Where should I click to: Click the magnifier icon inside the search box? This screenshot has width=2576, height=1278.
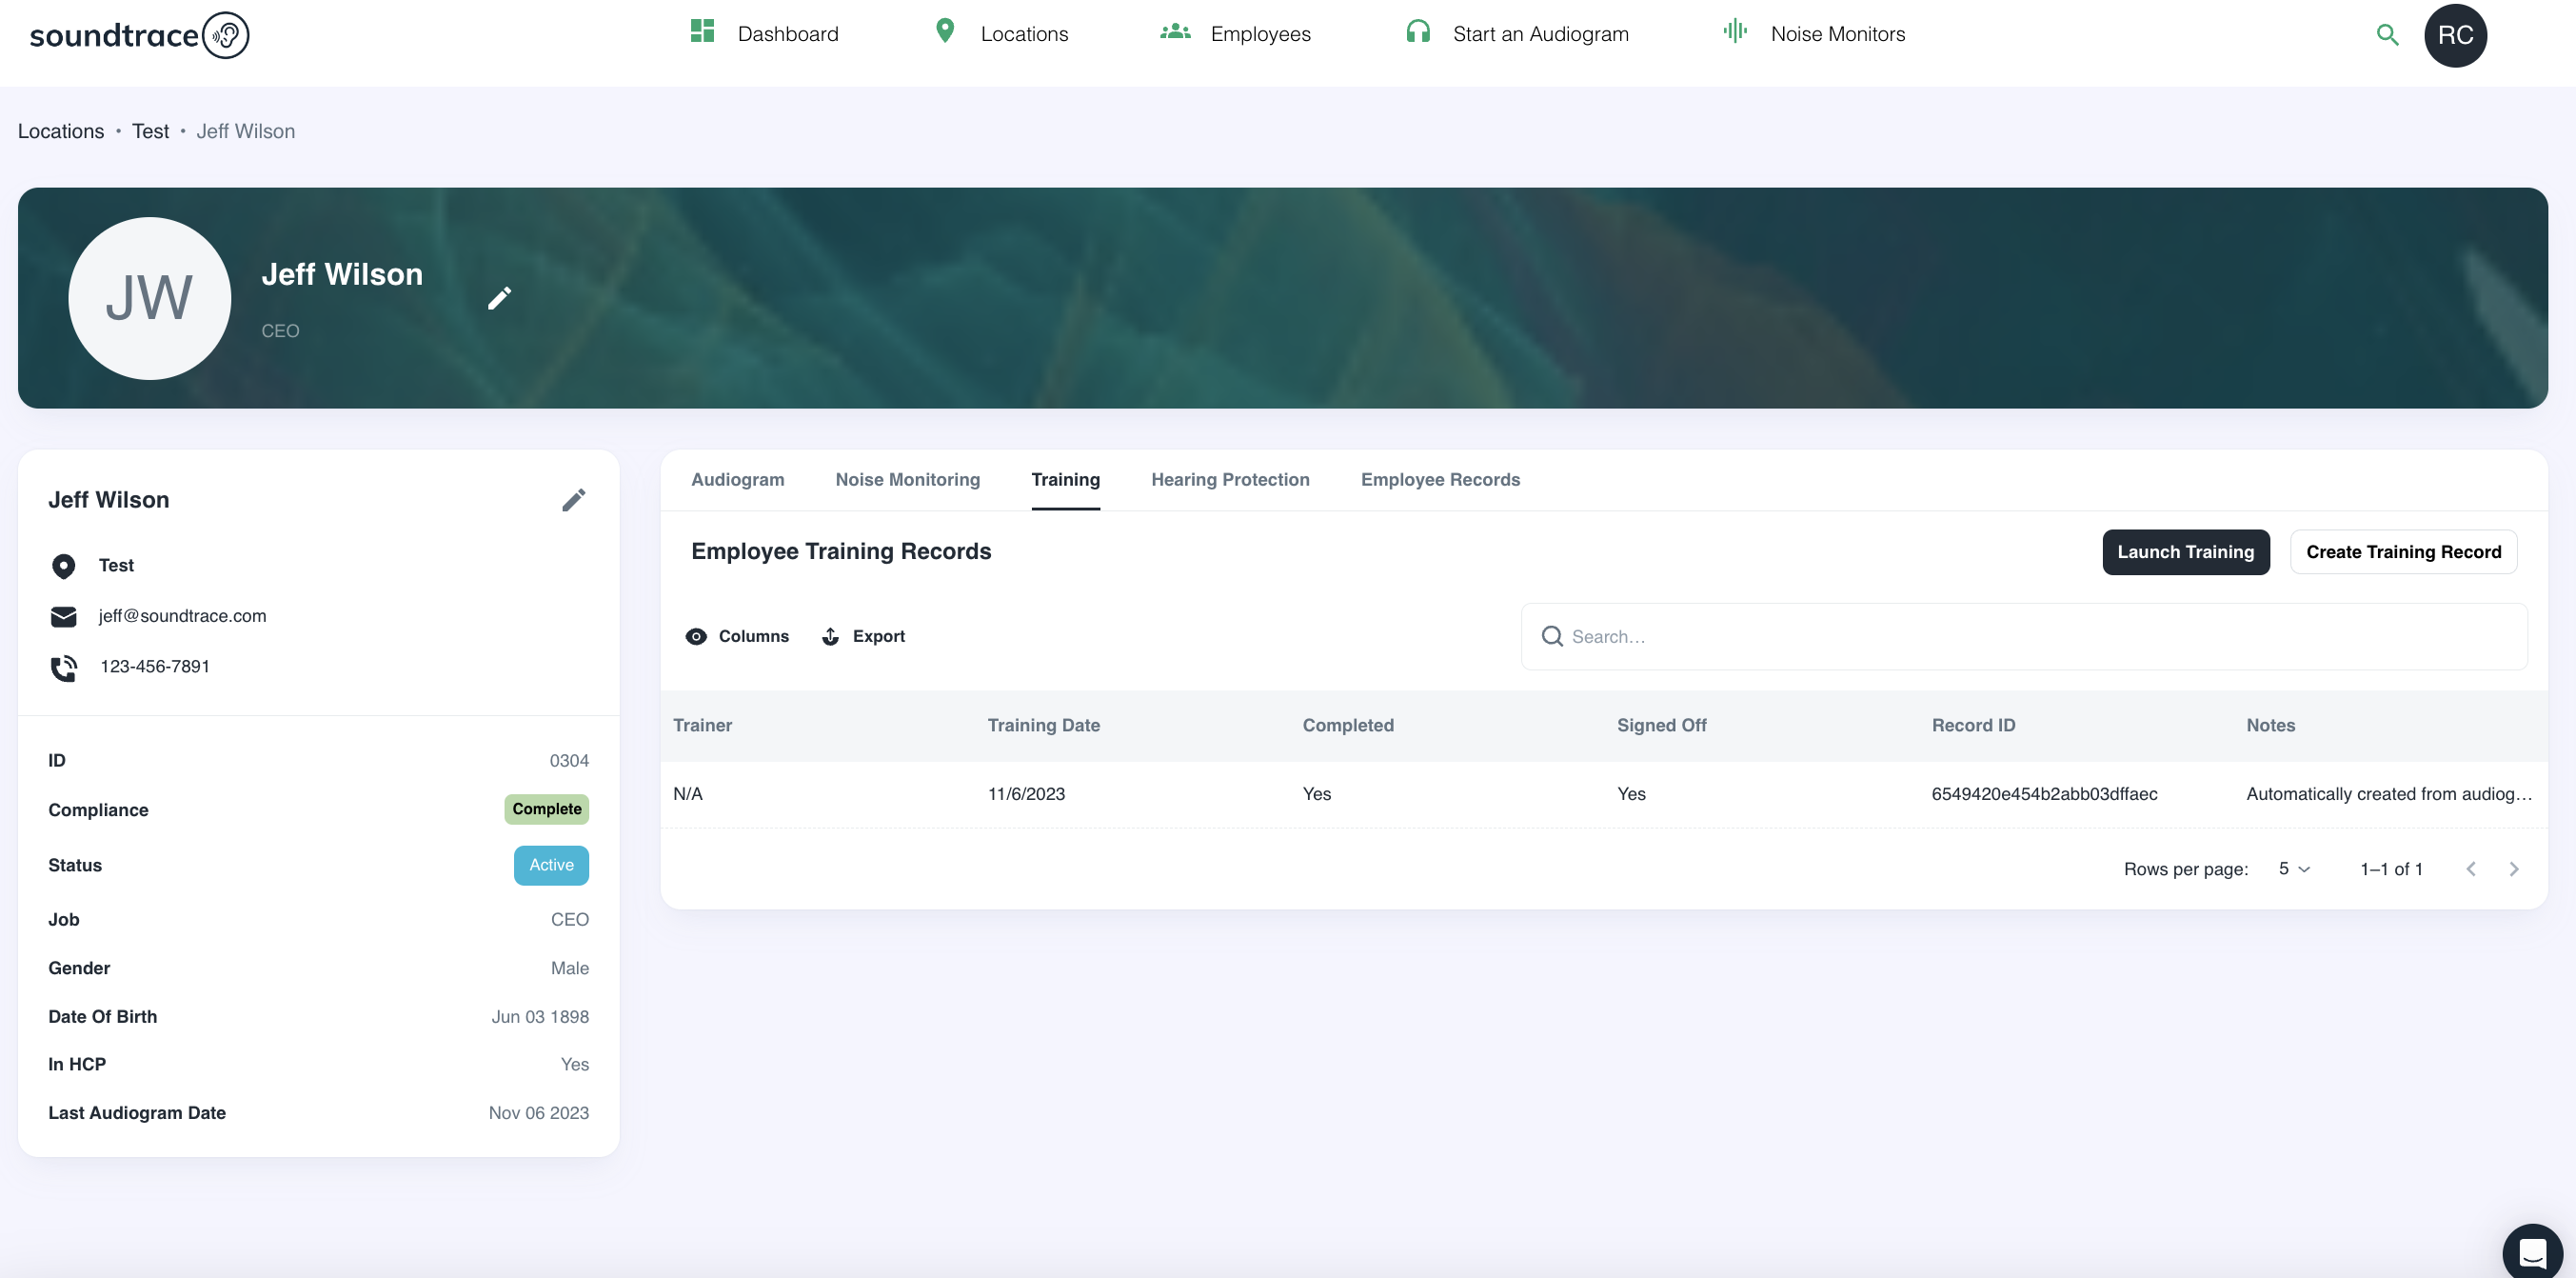point(1551,636)
